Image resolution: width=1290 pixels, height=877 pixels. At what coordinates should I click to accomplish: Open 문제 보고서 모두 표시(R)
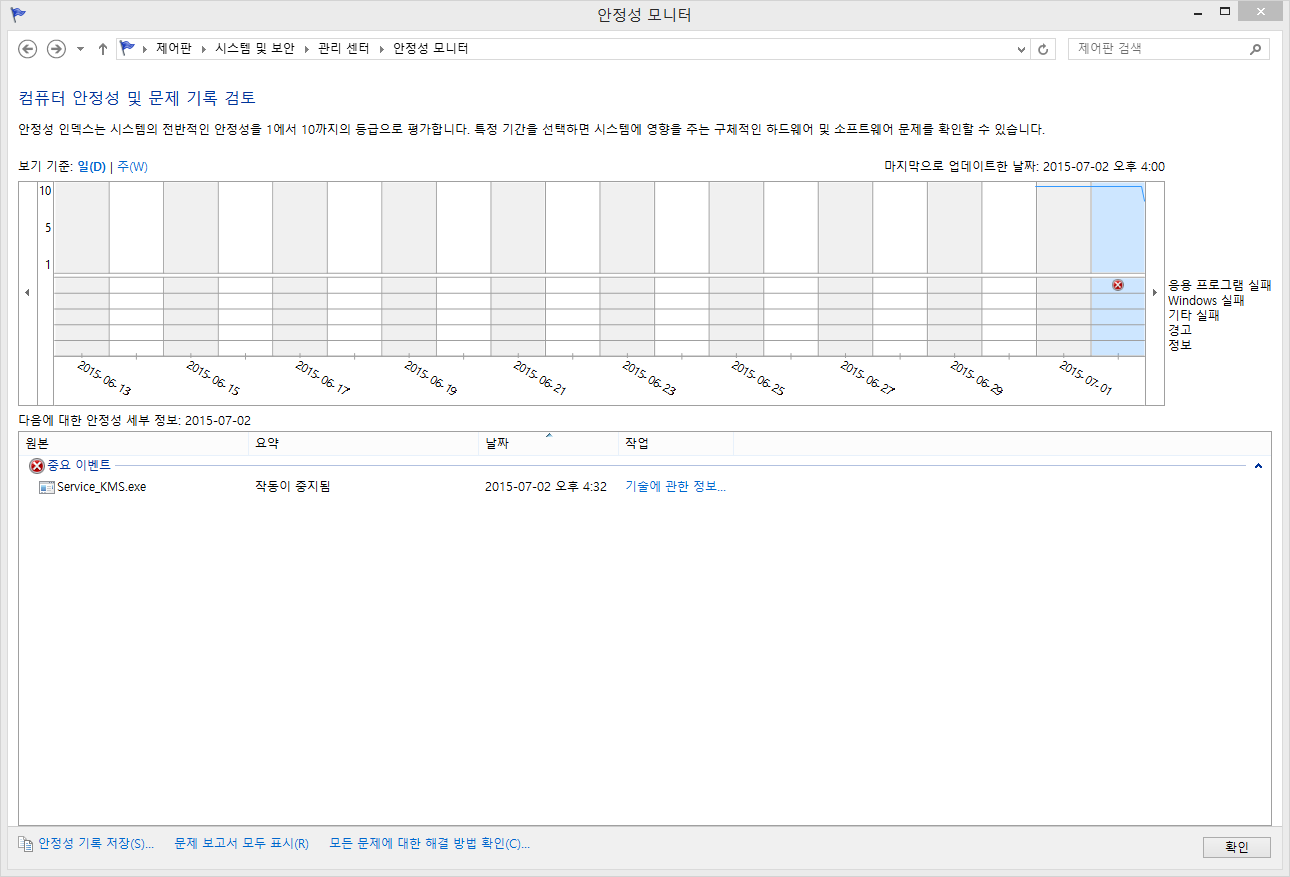point(241,844)
